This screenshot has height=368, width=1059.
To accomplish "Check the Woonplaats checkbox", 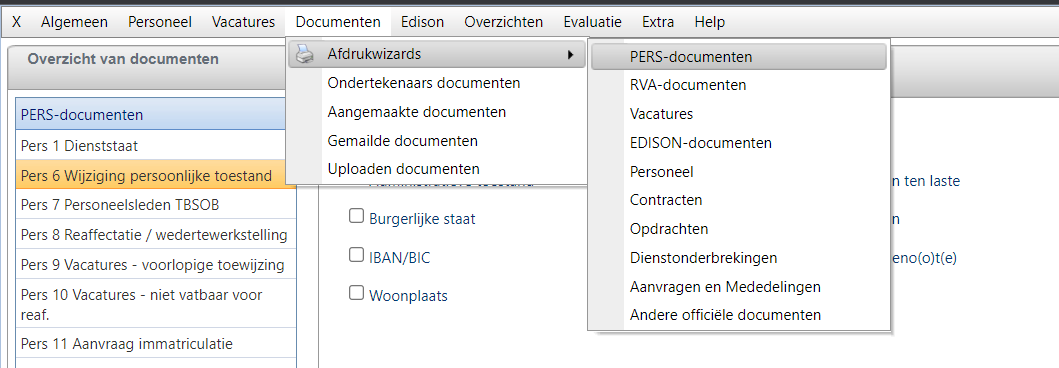I will [356, 292].
